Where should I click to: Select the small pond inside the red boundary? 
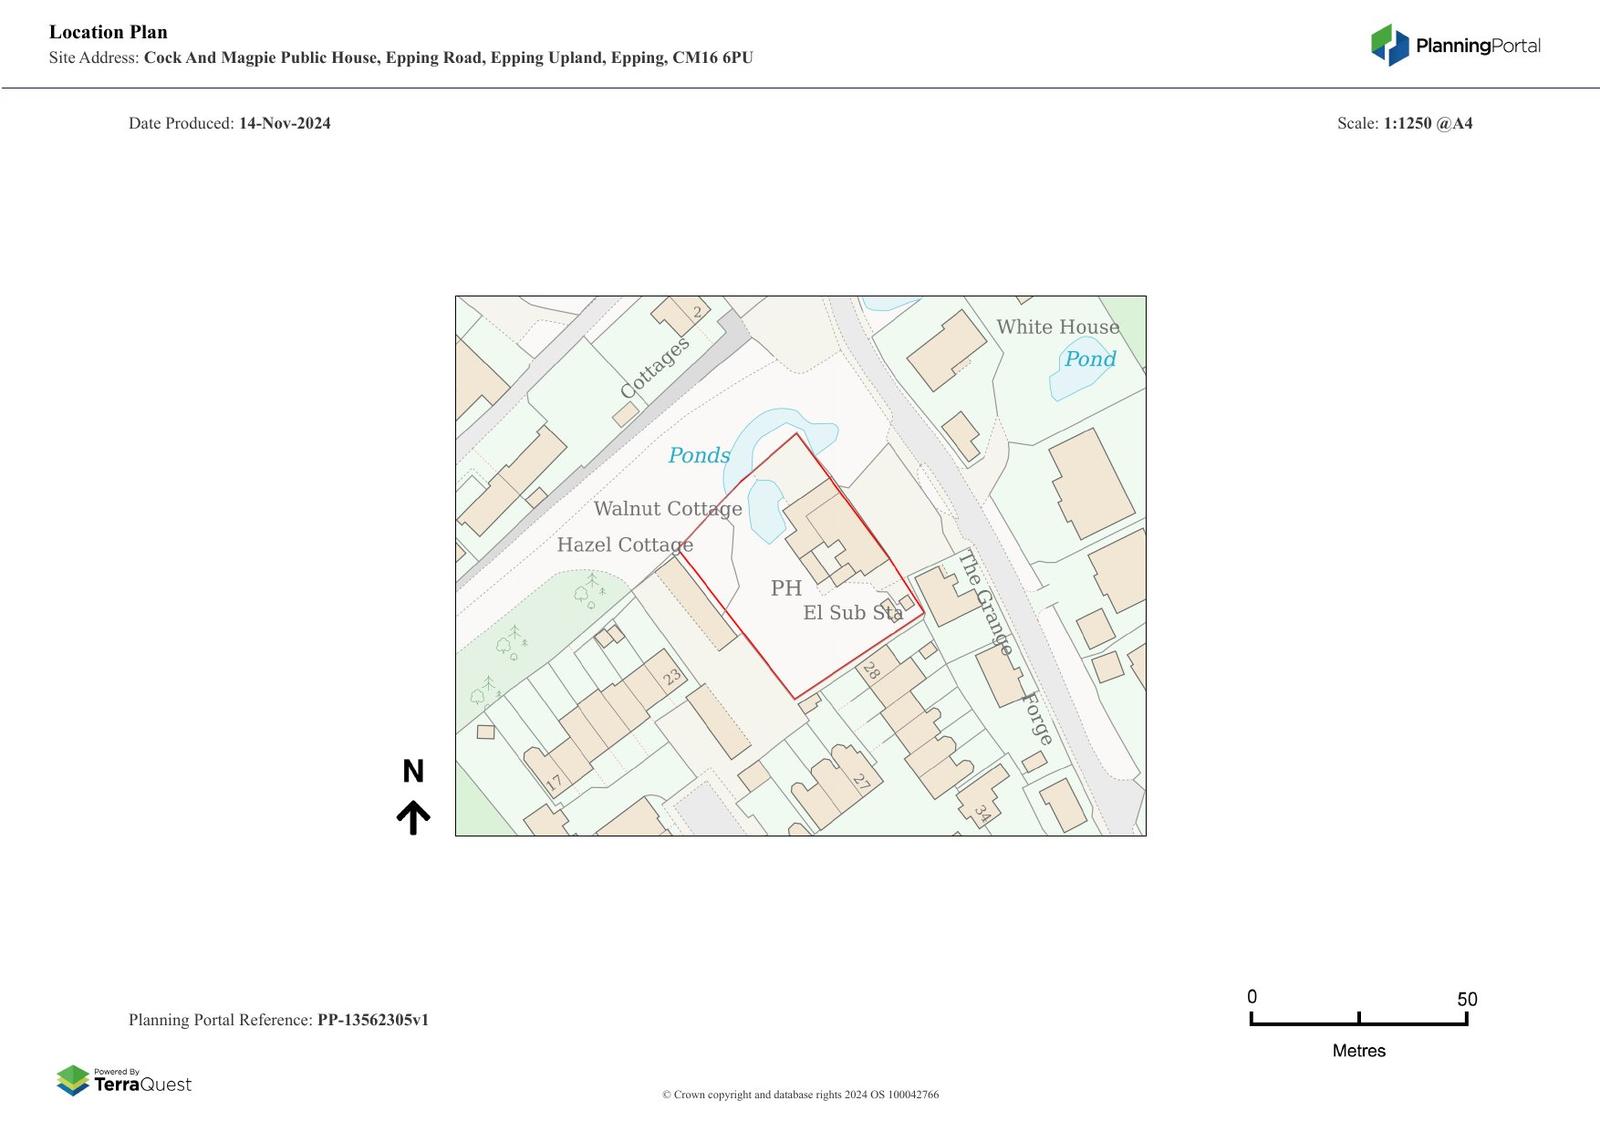click(x=765, y=509)
